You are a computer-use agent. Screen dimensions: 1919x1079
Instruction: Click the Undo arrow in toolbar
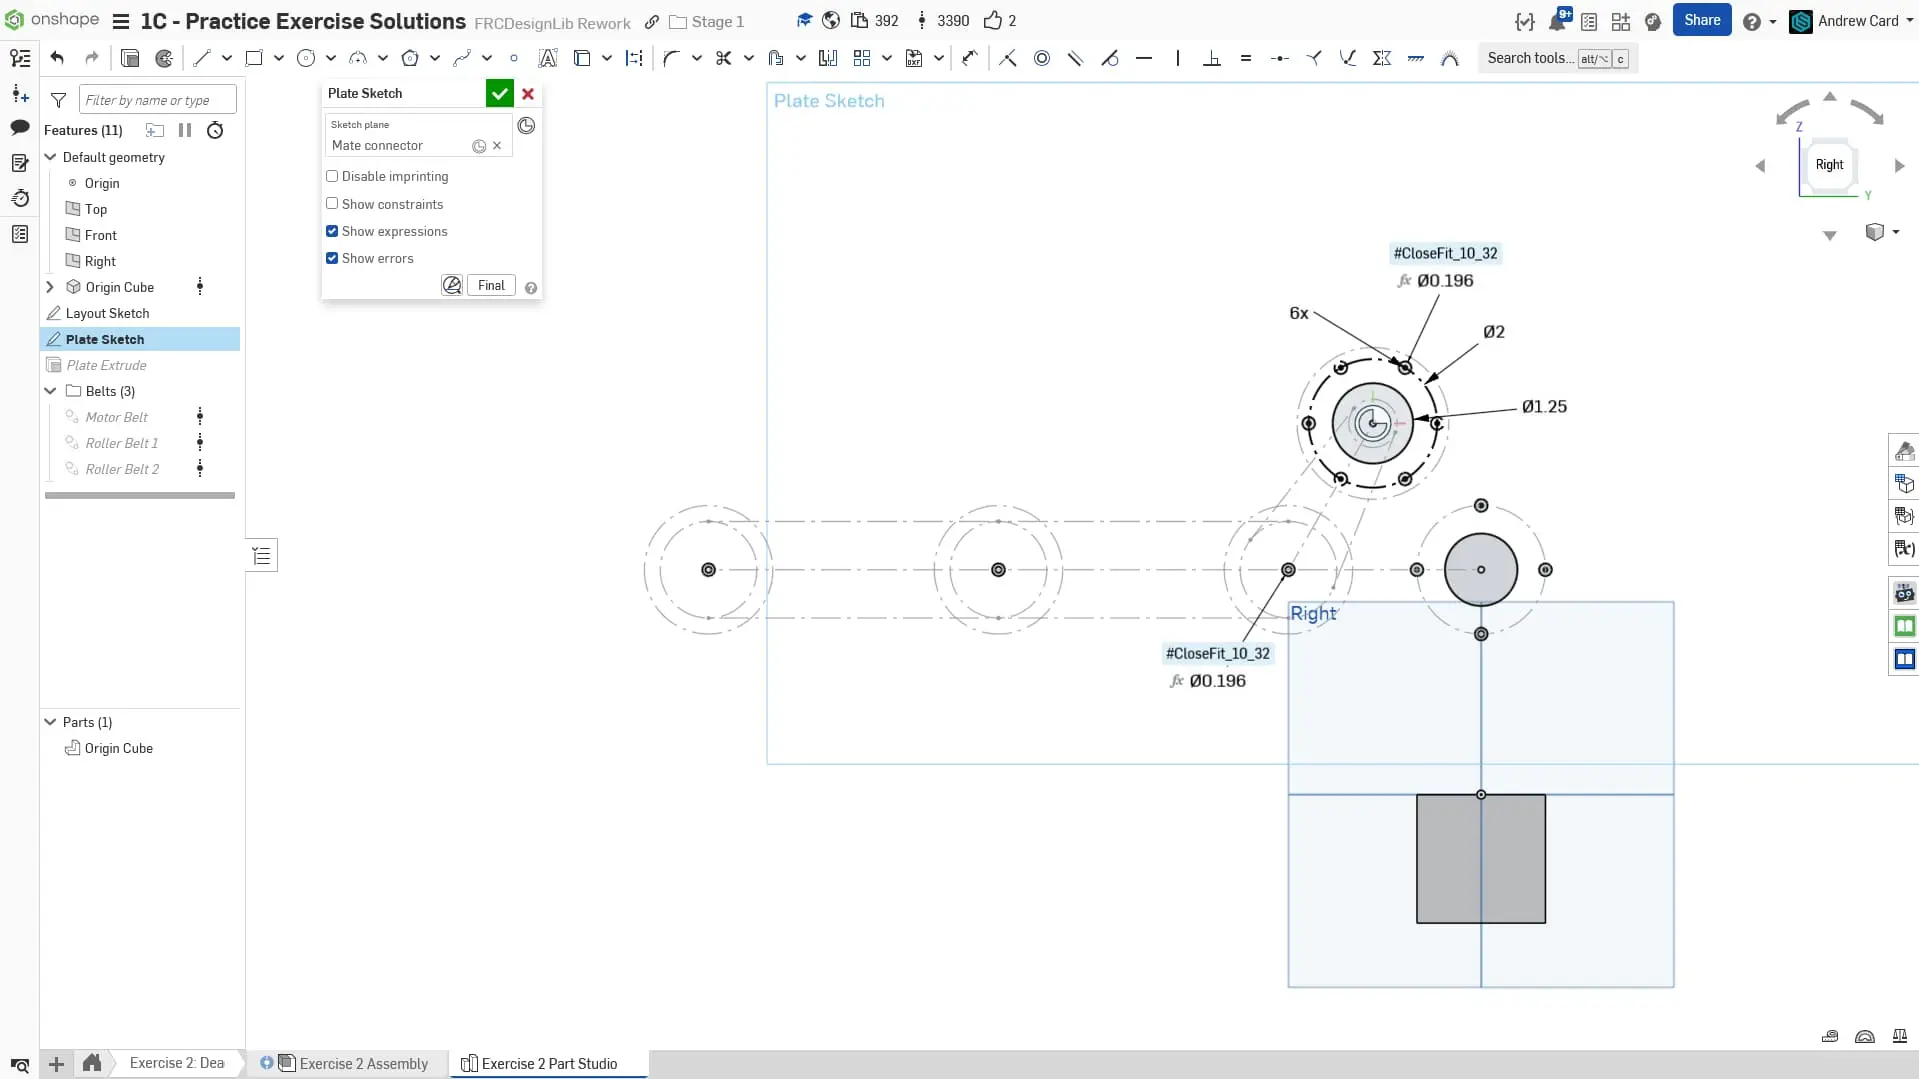point(57,58)
